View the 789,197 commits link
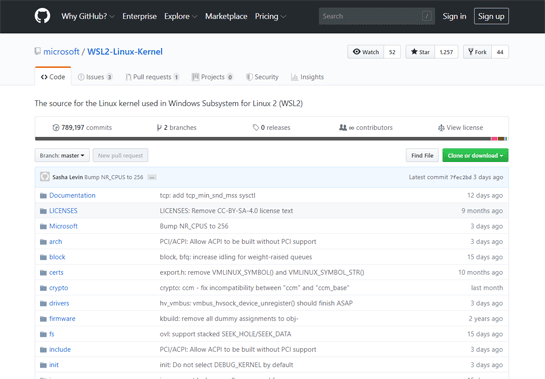Screen dimensions: 545x379 (82, 128)
